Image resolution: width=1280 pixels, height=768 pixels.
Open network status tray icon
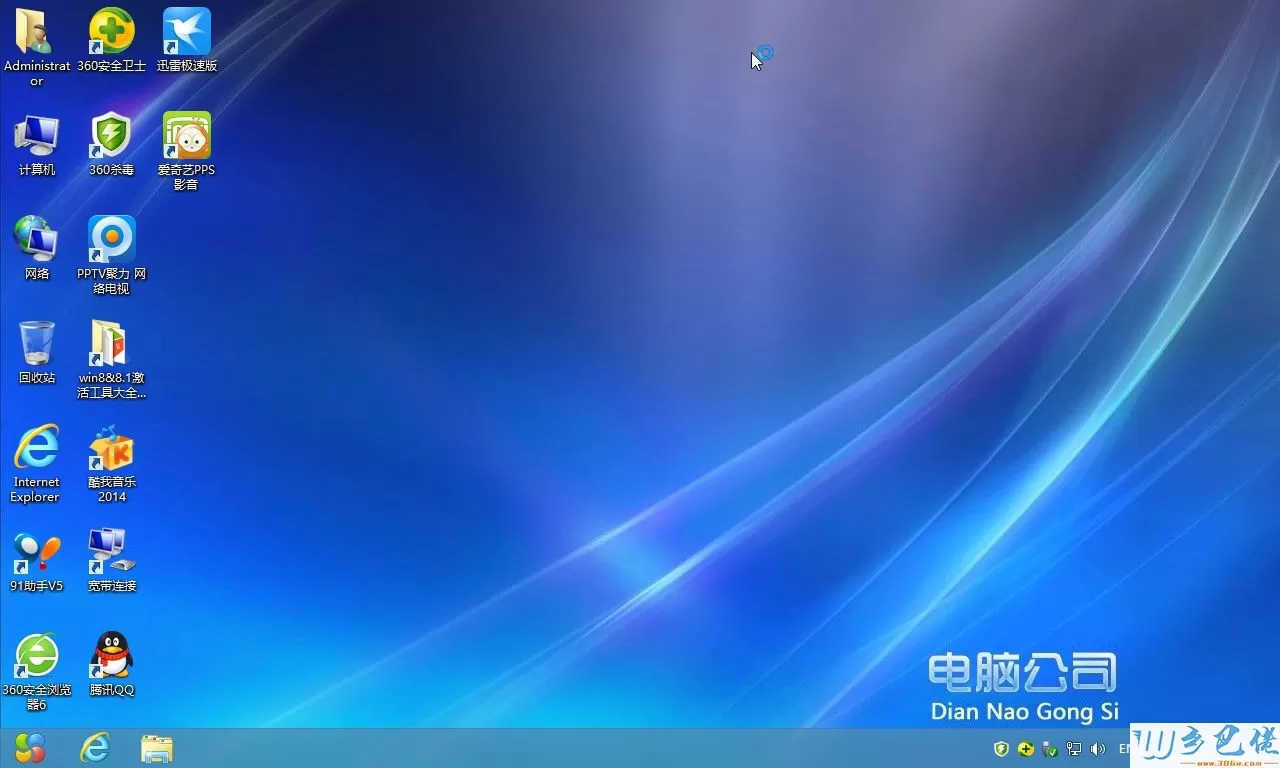pyautogui.click(x=1074, y=749)
